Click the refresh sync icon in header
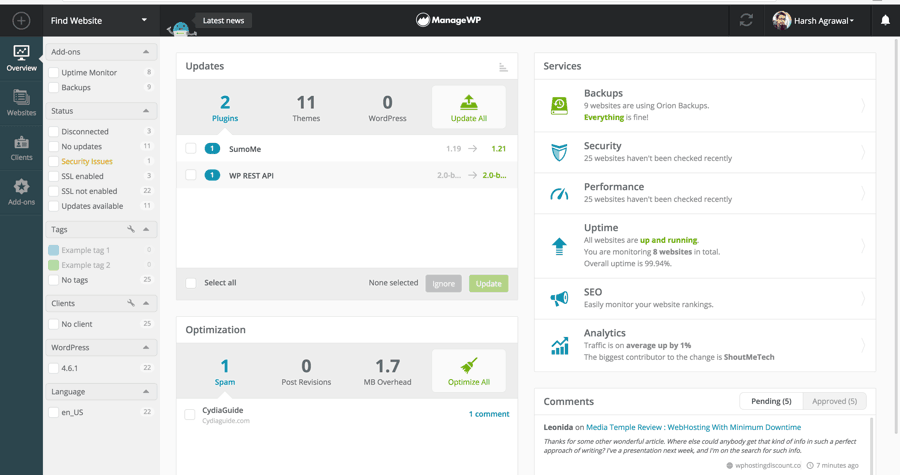The width and height of the screenshot is (900, 475). point(746,21)
